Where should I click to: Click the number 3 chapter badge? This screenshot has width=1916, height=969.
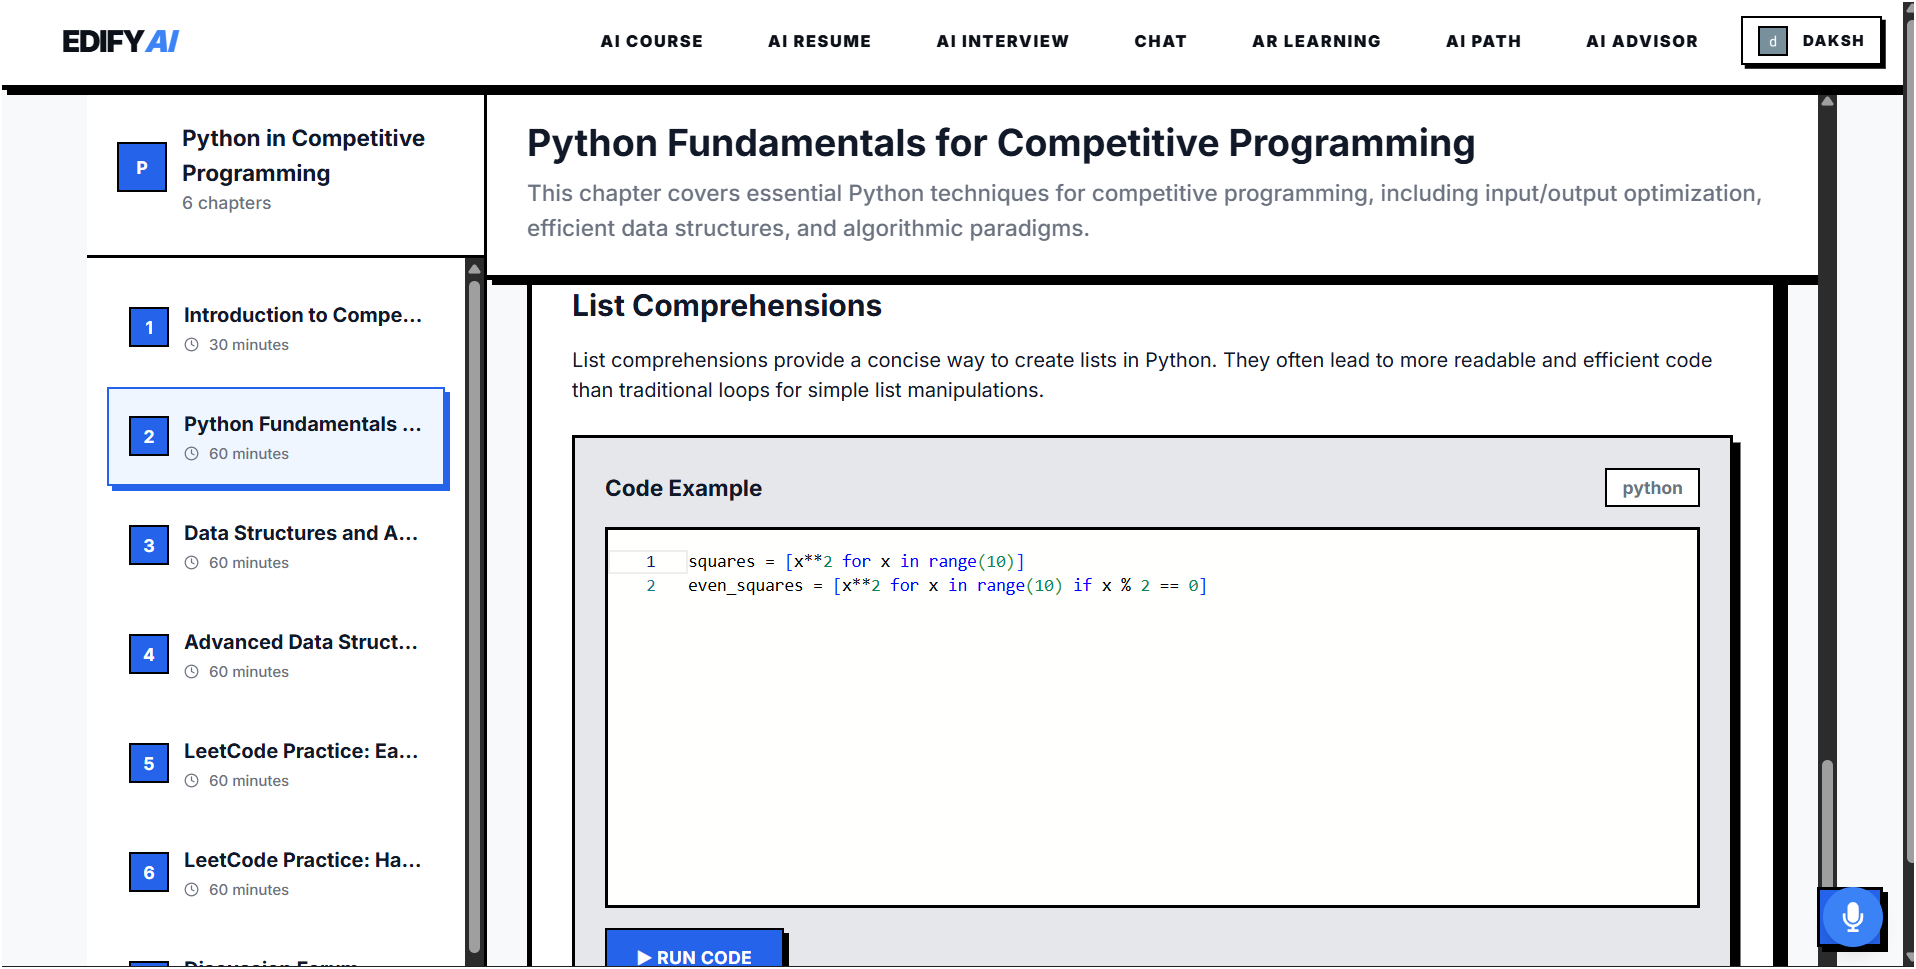tap(149, 545)
